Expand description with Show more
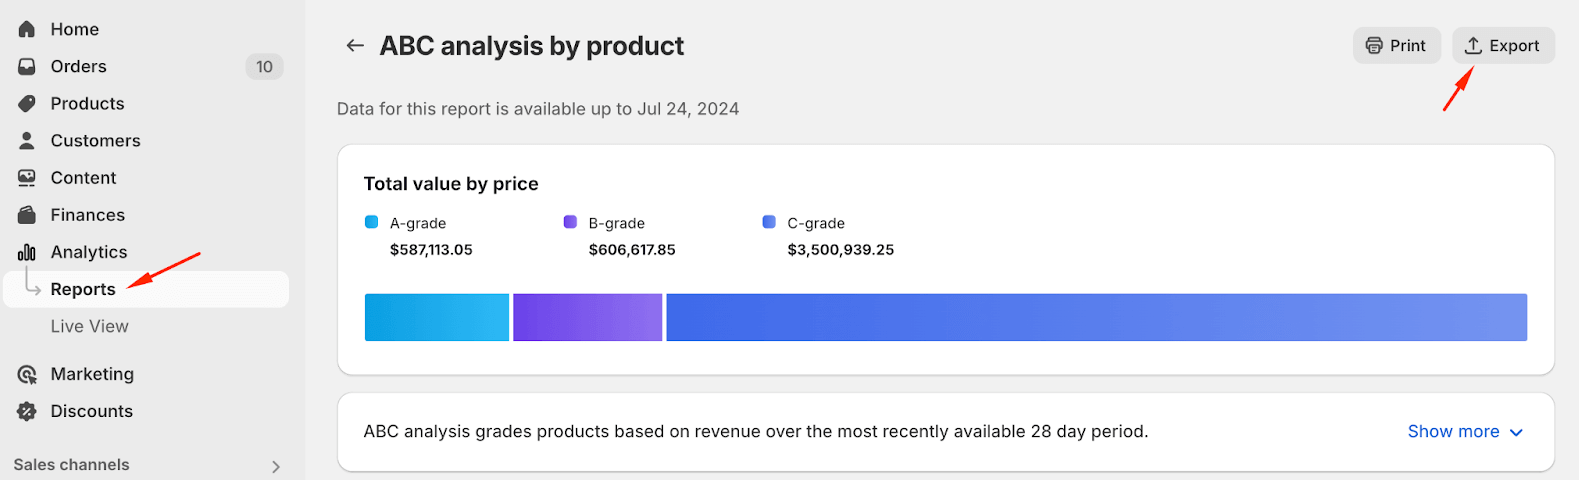Screen dimensions: 1579x480 pos(1464,432)
